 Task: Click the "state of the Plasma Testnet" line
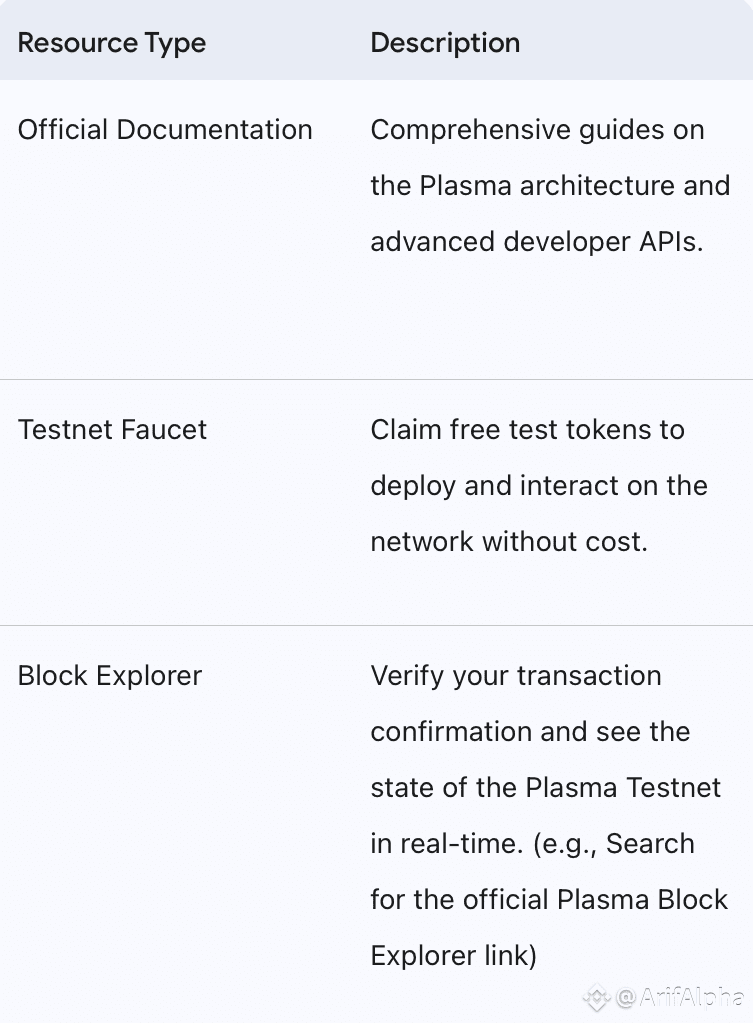point(545,788)
